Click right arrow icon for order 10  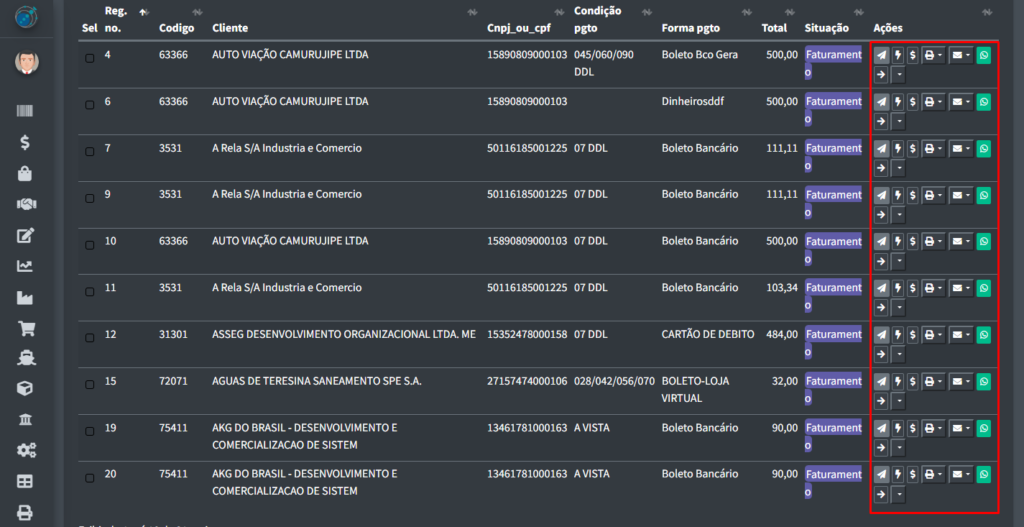(x=880, y=261)
